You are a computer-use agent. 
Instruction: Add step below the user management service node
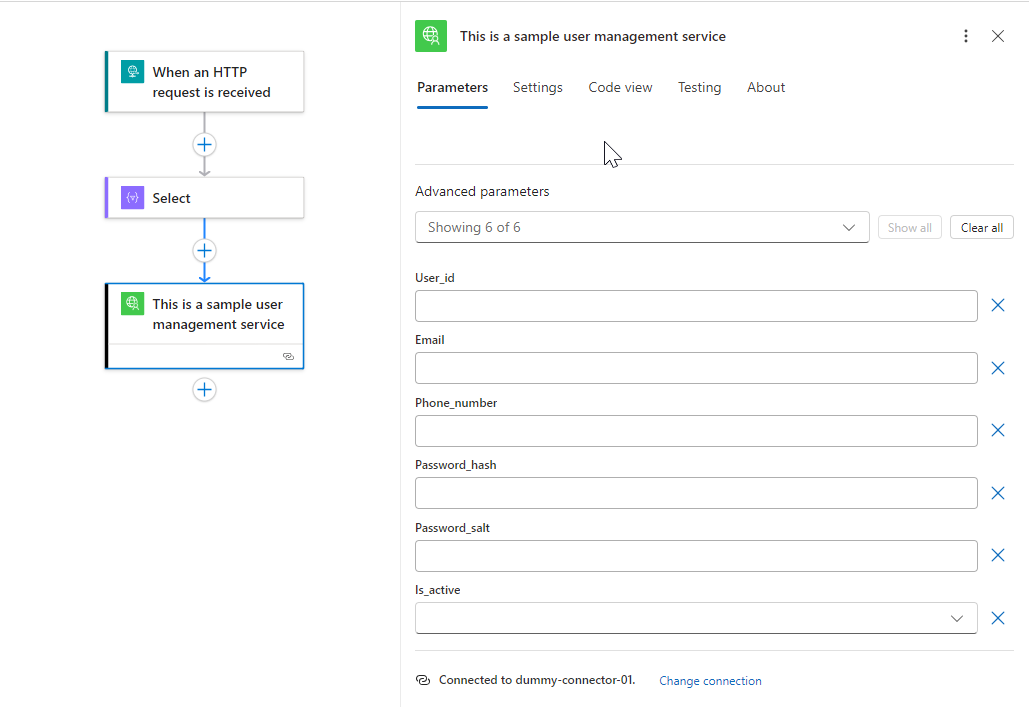[204, 390]
